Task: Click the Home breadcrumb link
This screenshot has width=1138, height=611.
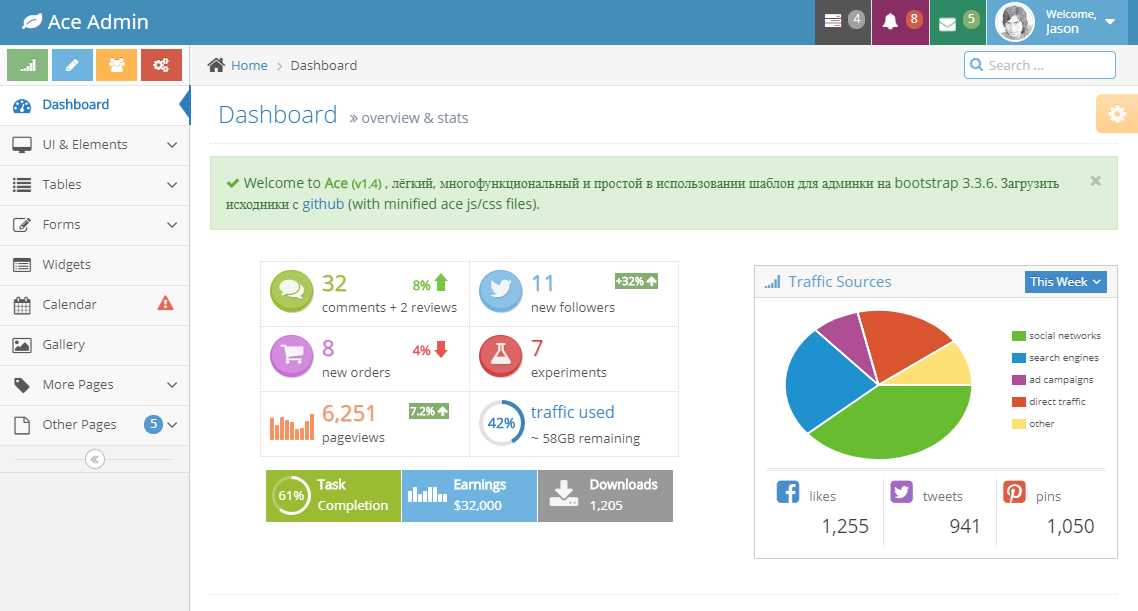Action: (x=249, y=65)
